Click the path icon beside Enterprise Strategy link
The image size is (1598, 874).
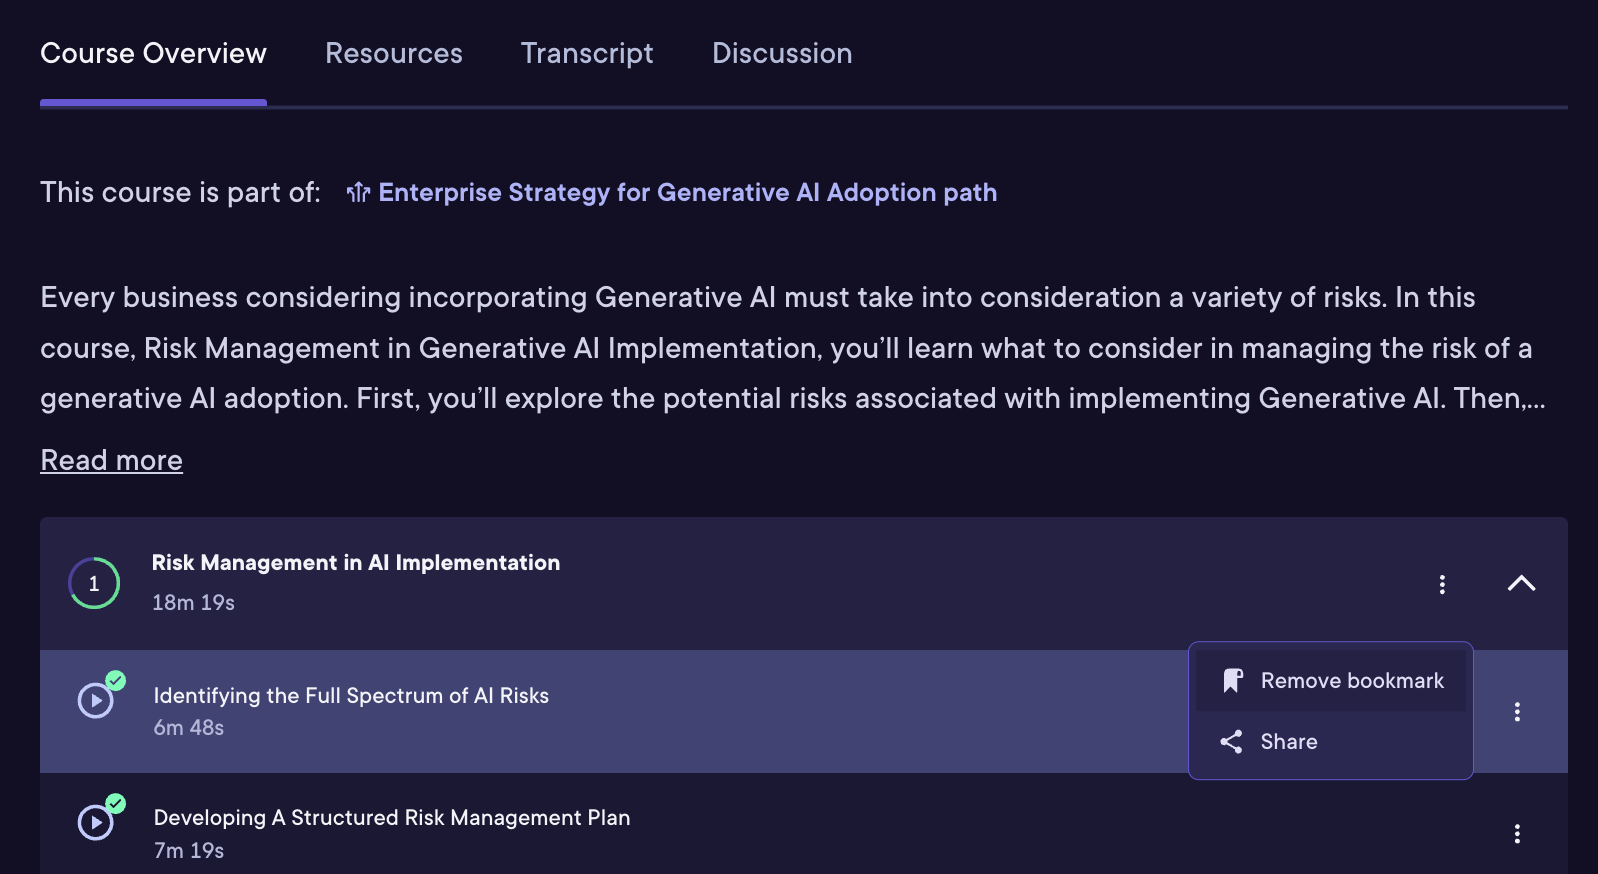tap(358, 192)
